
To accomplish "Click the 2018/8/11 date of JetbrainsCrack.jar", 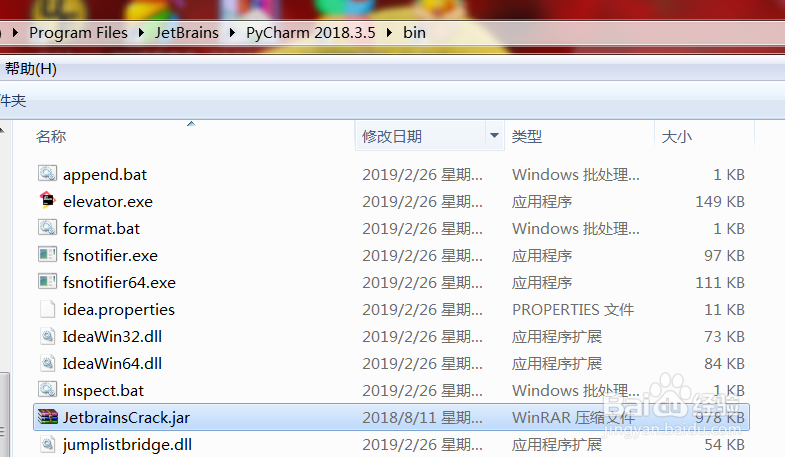I will point(422,417).
